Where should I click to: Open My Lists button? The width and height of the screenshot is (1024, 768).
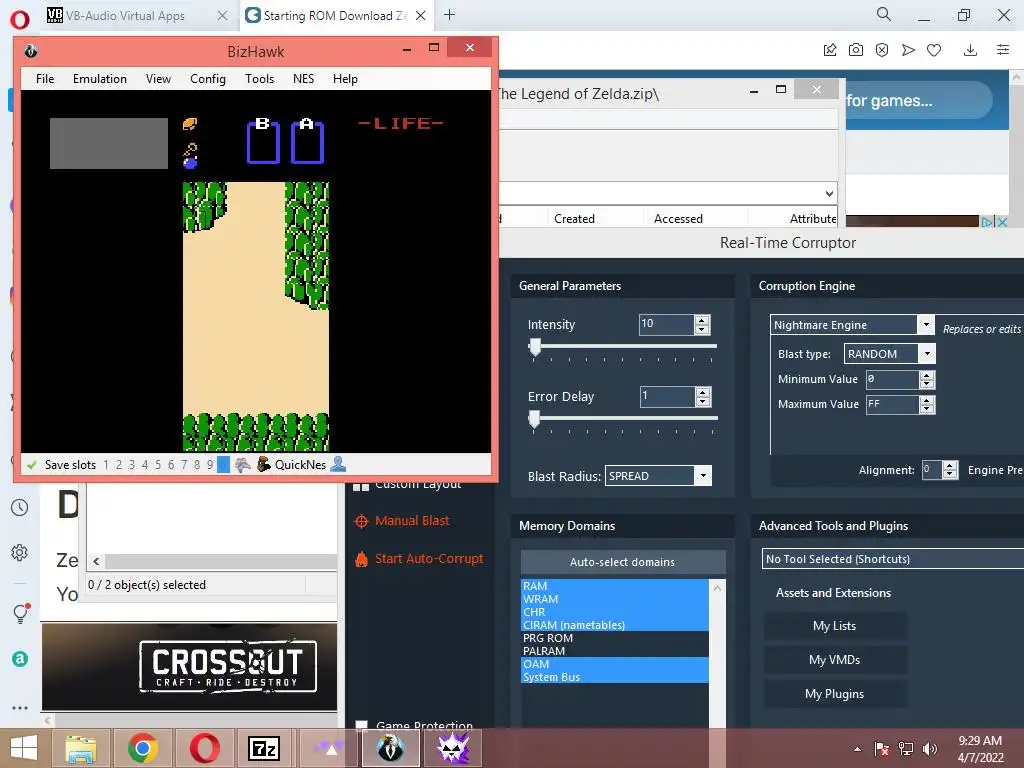[835, 626]
